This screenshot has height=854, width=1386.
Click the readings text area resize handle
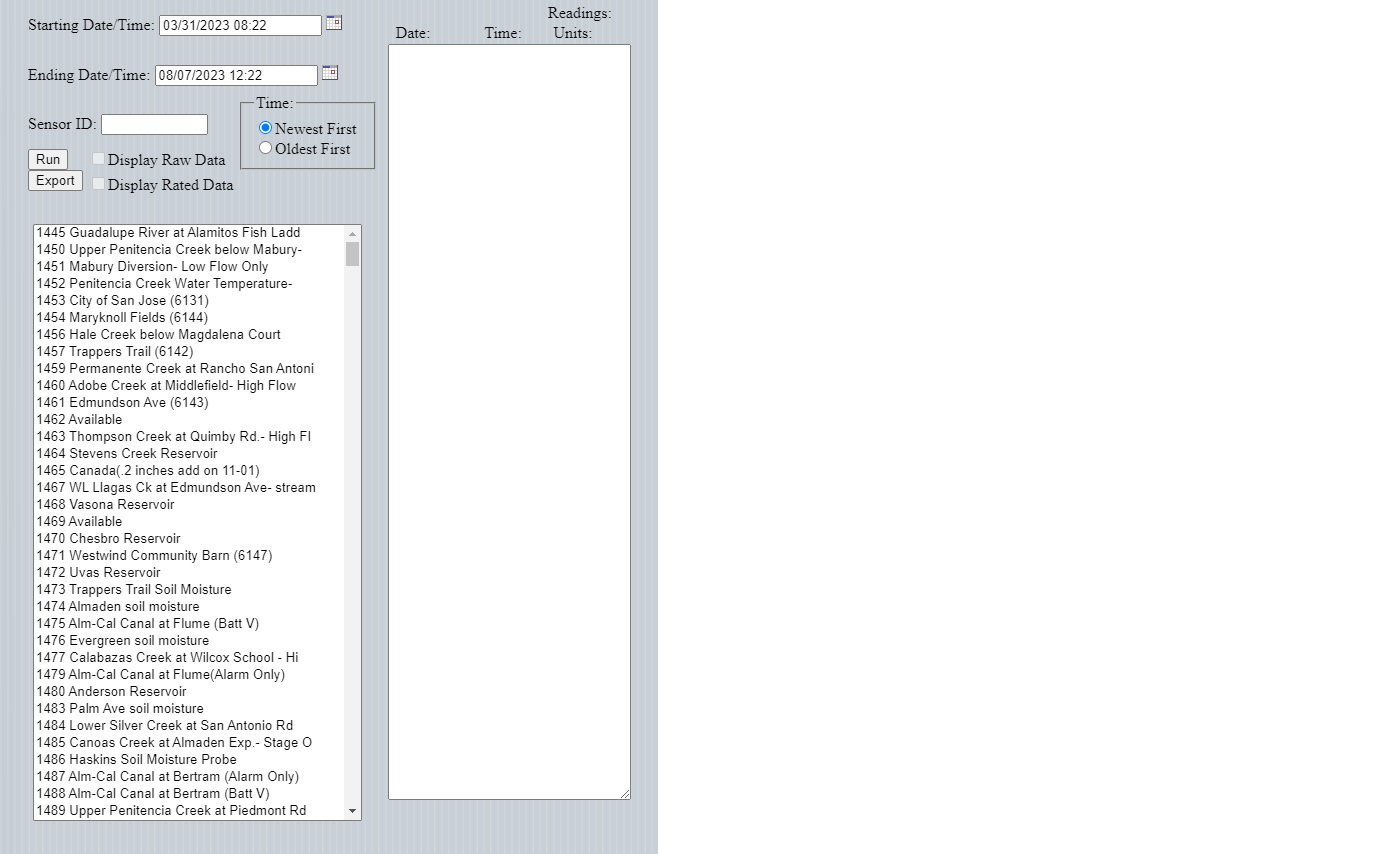[625, 794]
